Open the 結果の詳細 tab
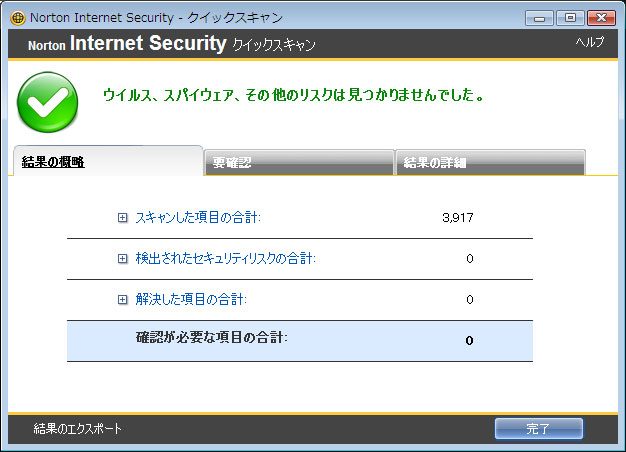626x452 pixels. pos(490,163)
